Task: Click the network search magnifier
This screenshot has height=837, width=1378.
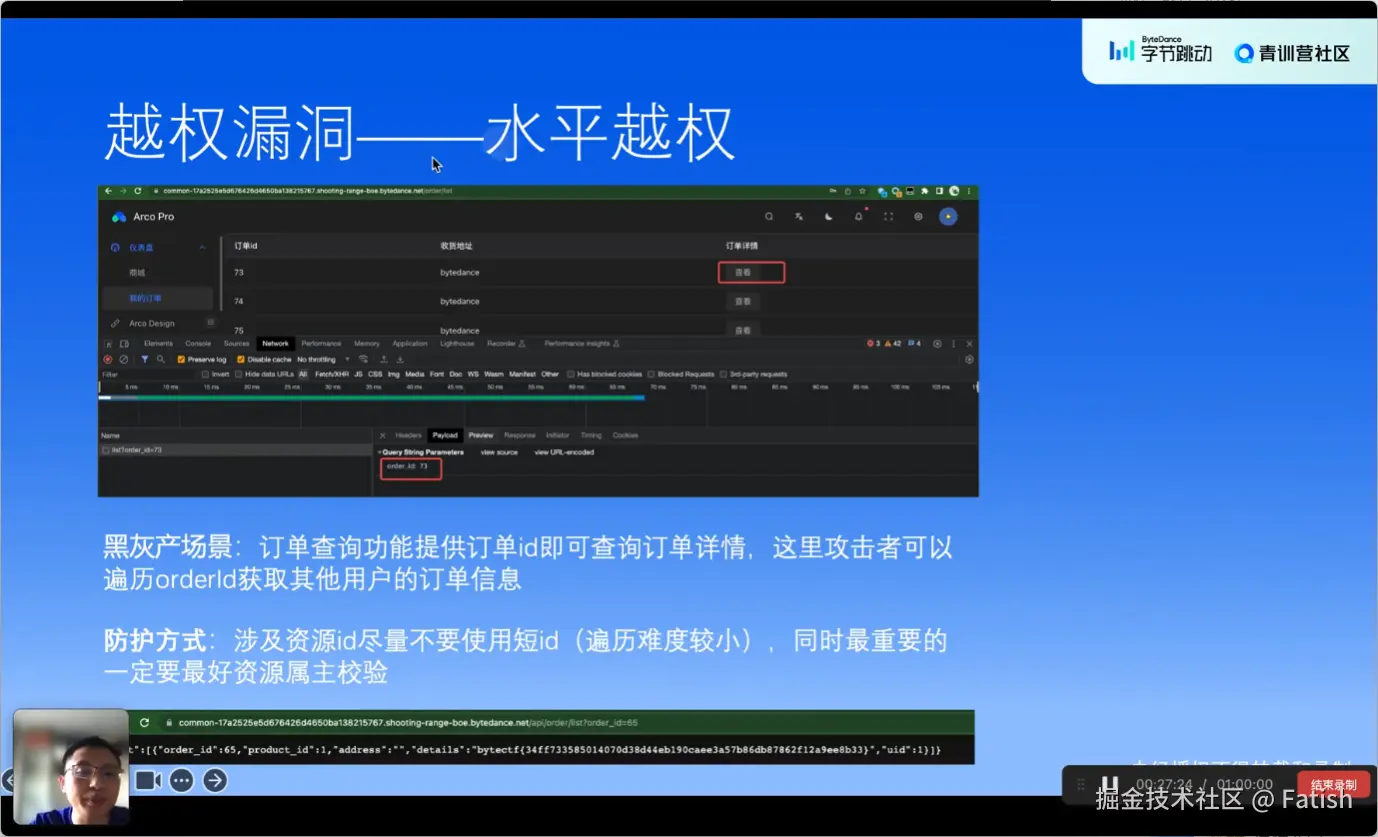Action: coord(161,359)
